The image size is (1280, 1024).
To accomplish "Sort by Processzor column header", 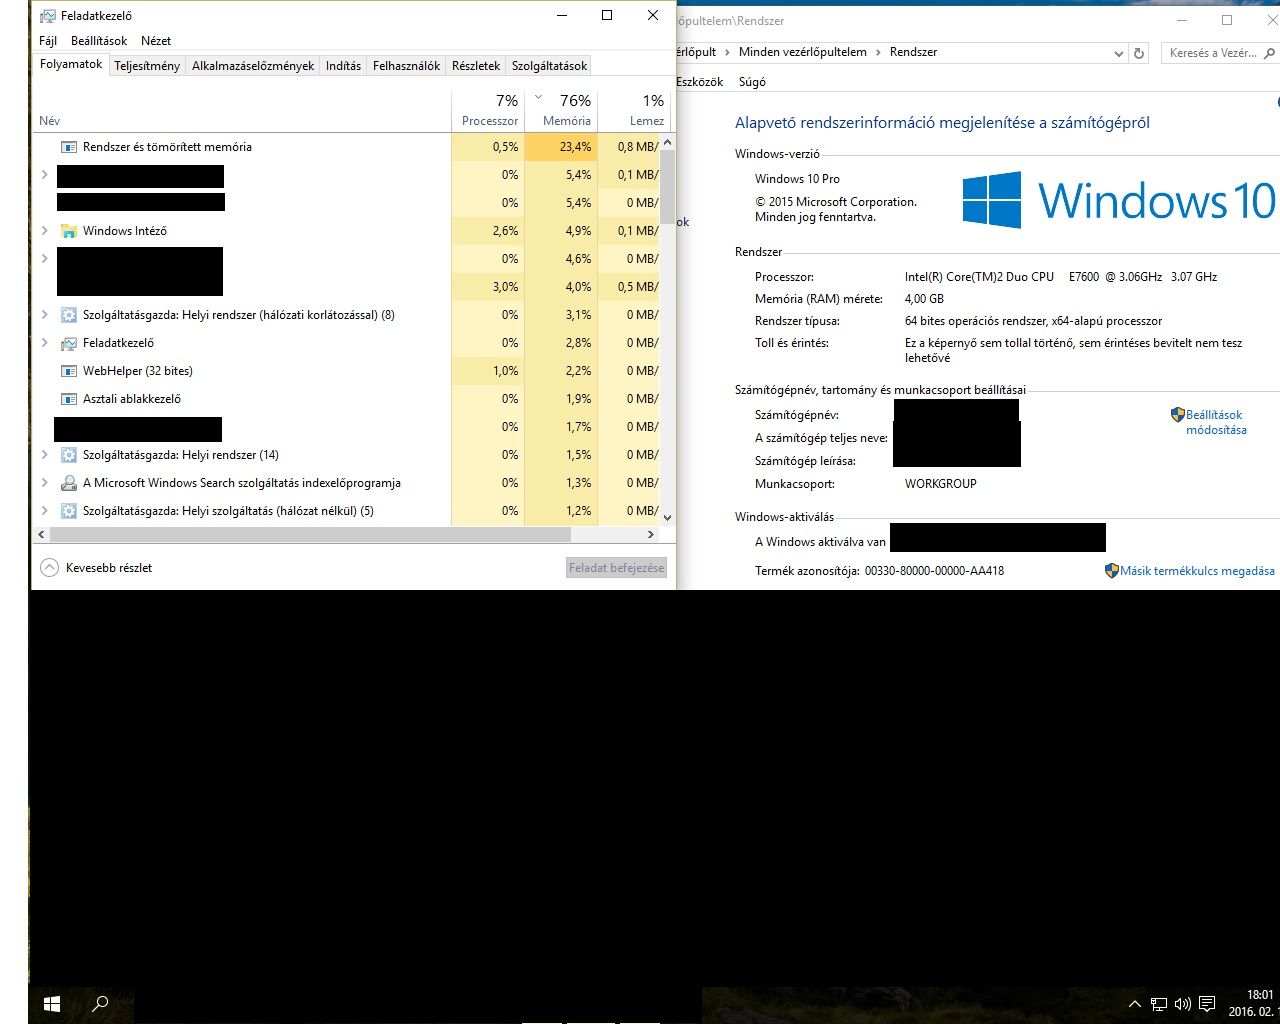I will pos(488,110).
